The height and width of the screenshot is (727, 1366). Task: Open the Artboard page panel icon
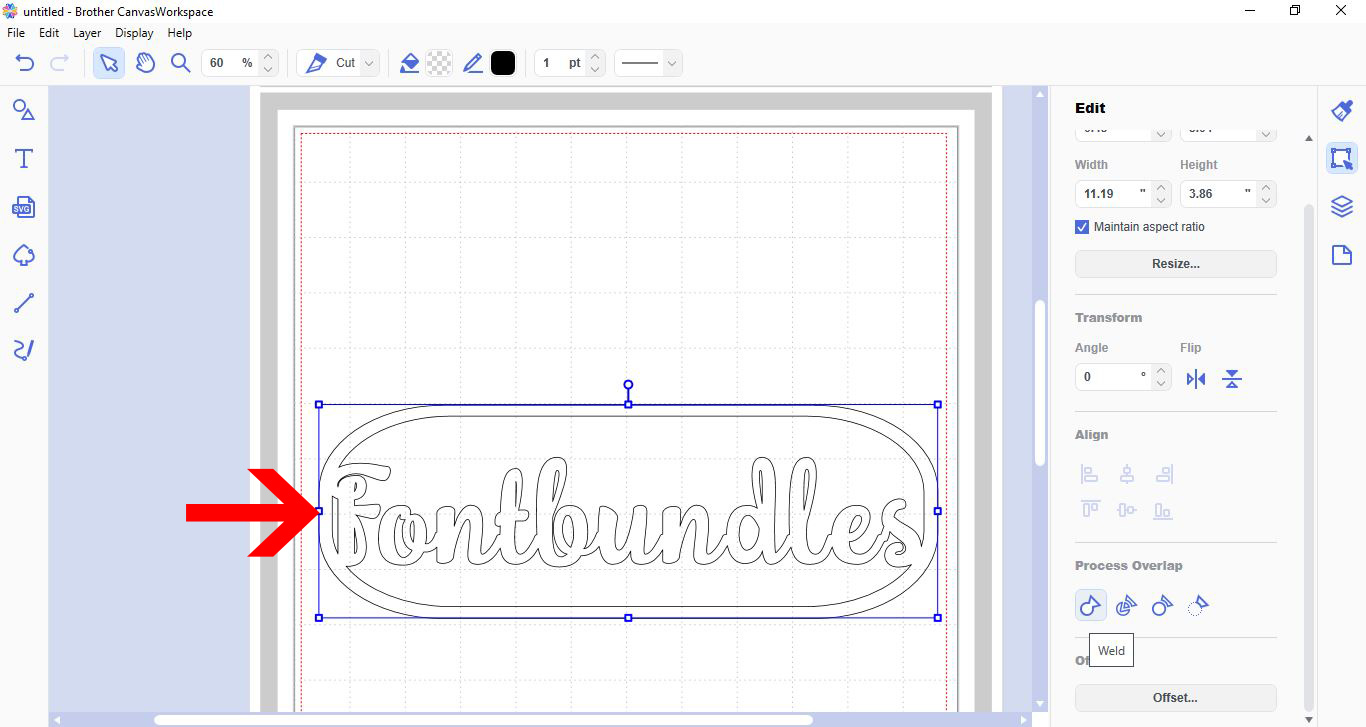coord(1342,256)
